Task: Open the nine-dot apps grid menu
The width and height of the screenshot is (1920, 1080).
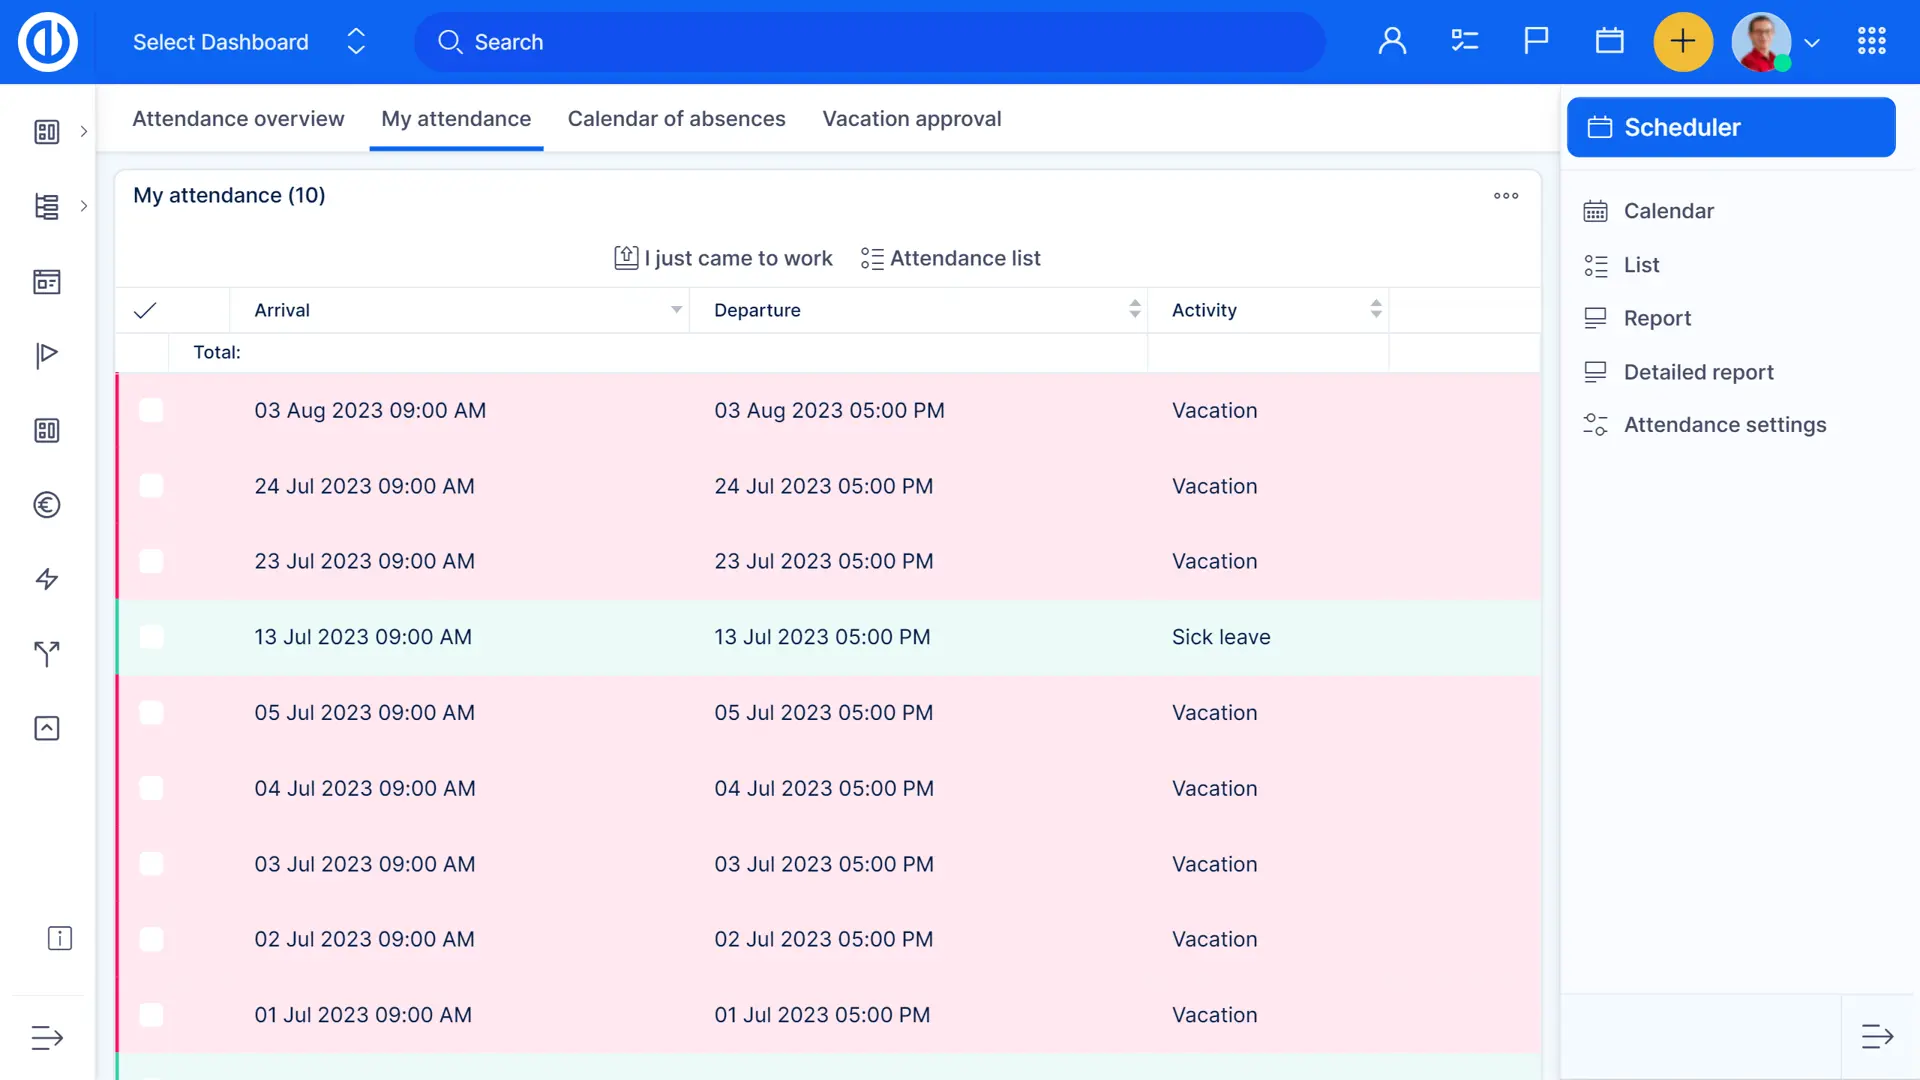Action: tap(1871, 42)
